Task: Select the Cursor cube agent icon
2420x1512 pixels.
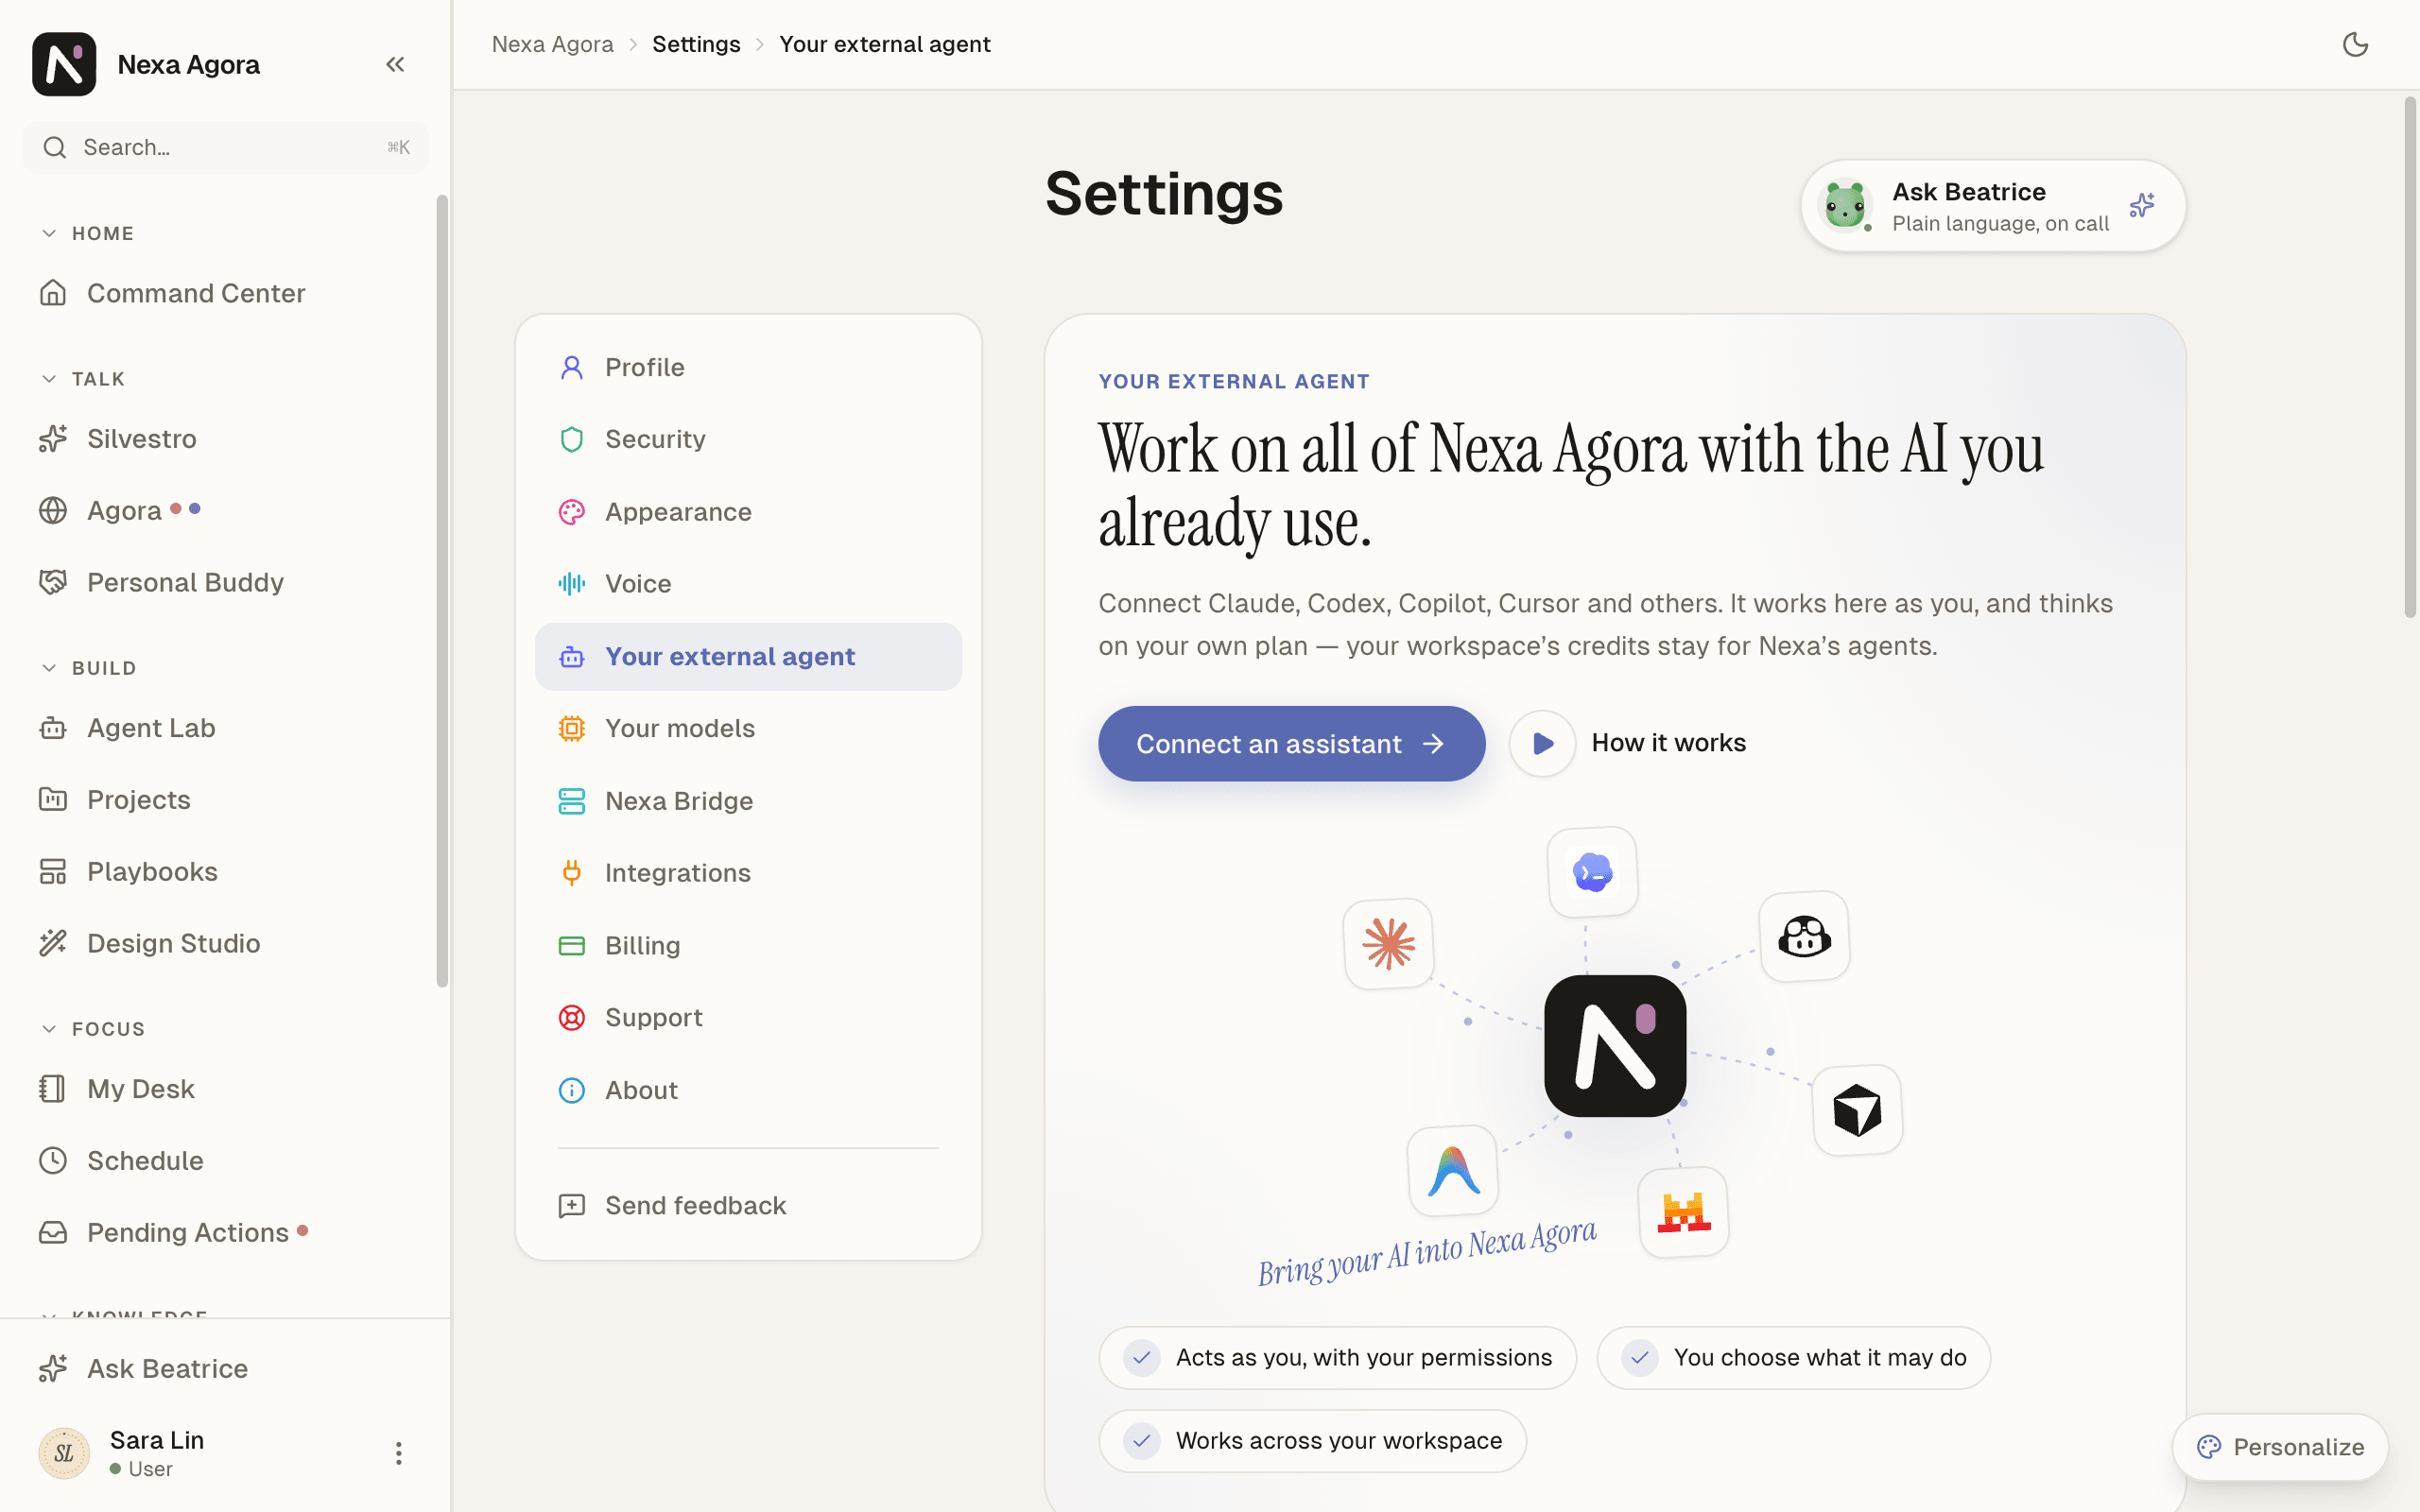Action: pos(1857,1110)
